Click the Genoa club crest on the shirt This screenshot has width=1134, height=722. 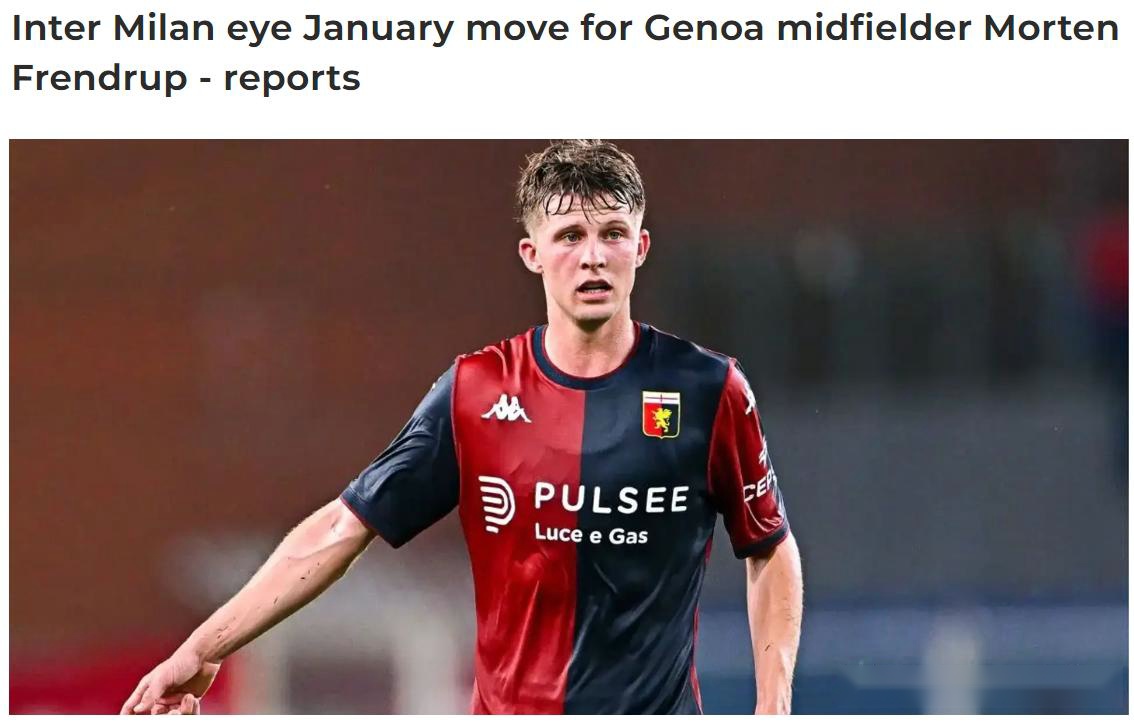point(661,415)
